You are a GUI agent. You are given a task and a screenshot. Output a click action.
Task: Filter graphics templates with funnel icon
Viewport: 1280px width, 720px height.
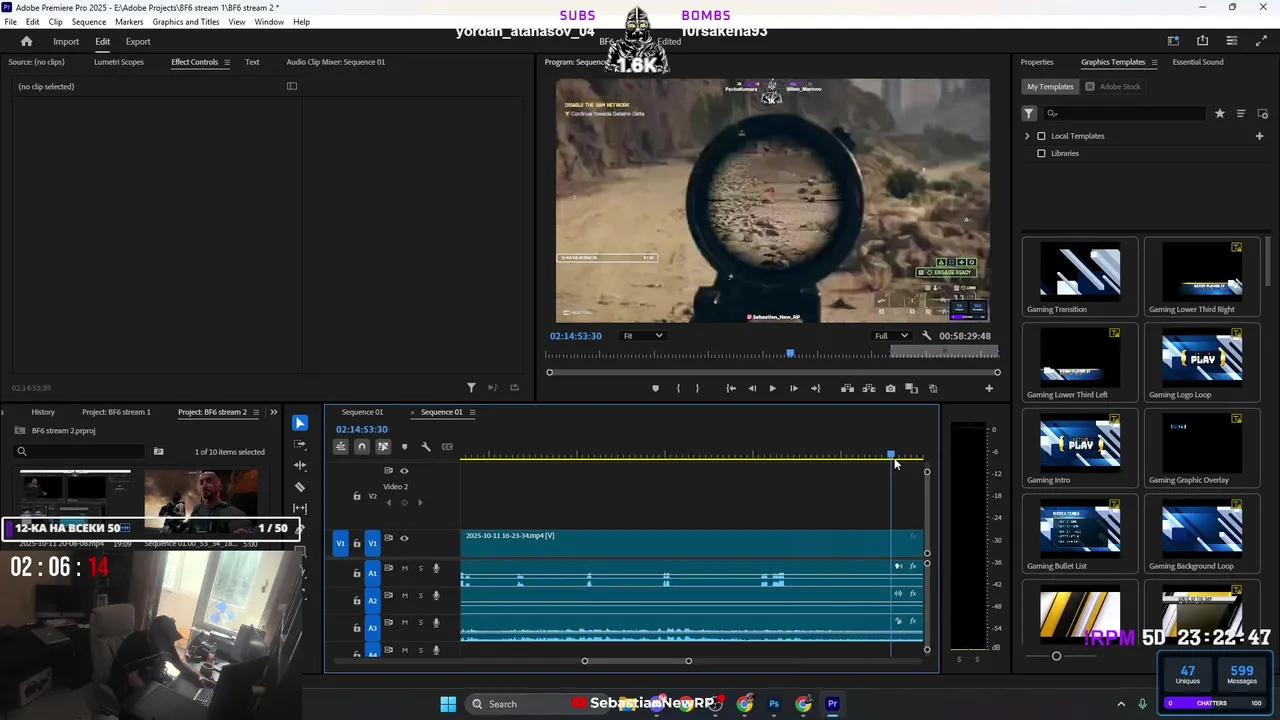[1029, 114]
